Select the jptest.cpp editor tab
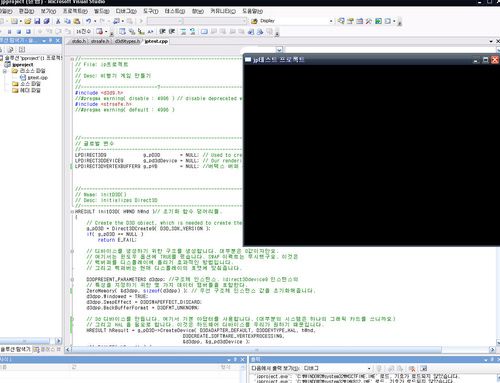The image size is (500, 383). coord(156,41)
